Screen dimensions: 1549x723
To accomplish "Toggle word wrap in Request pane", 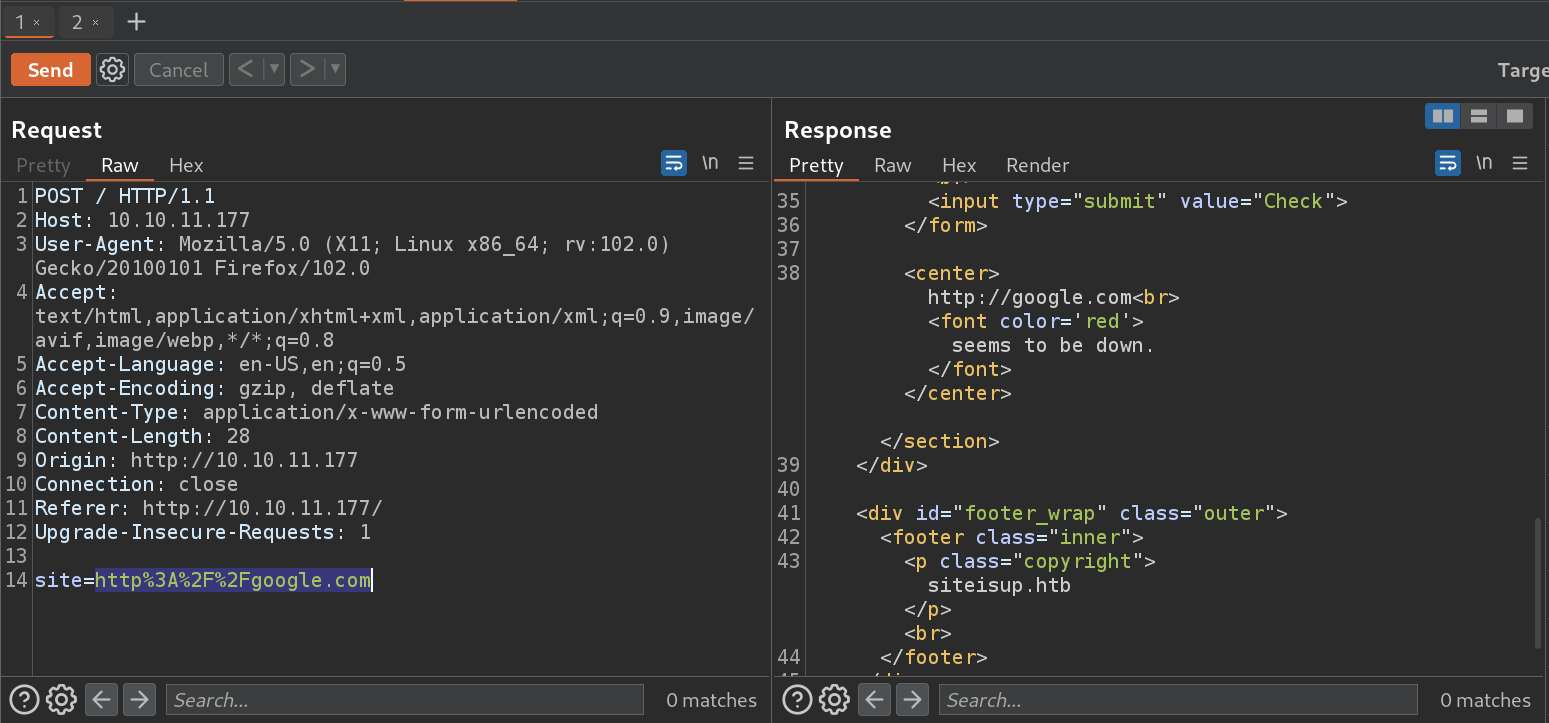I will [674, 163].
